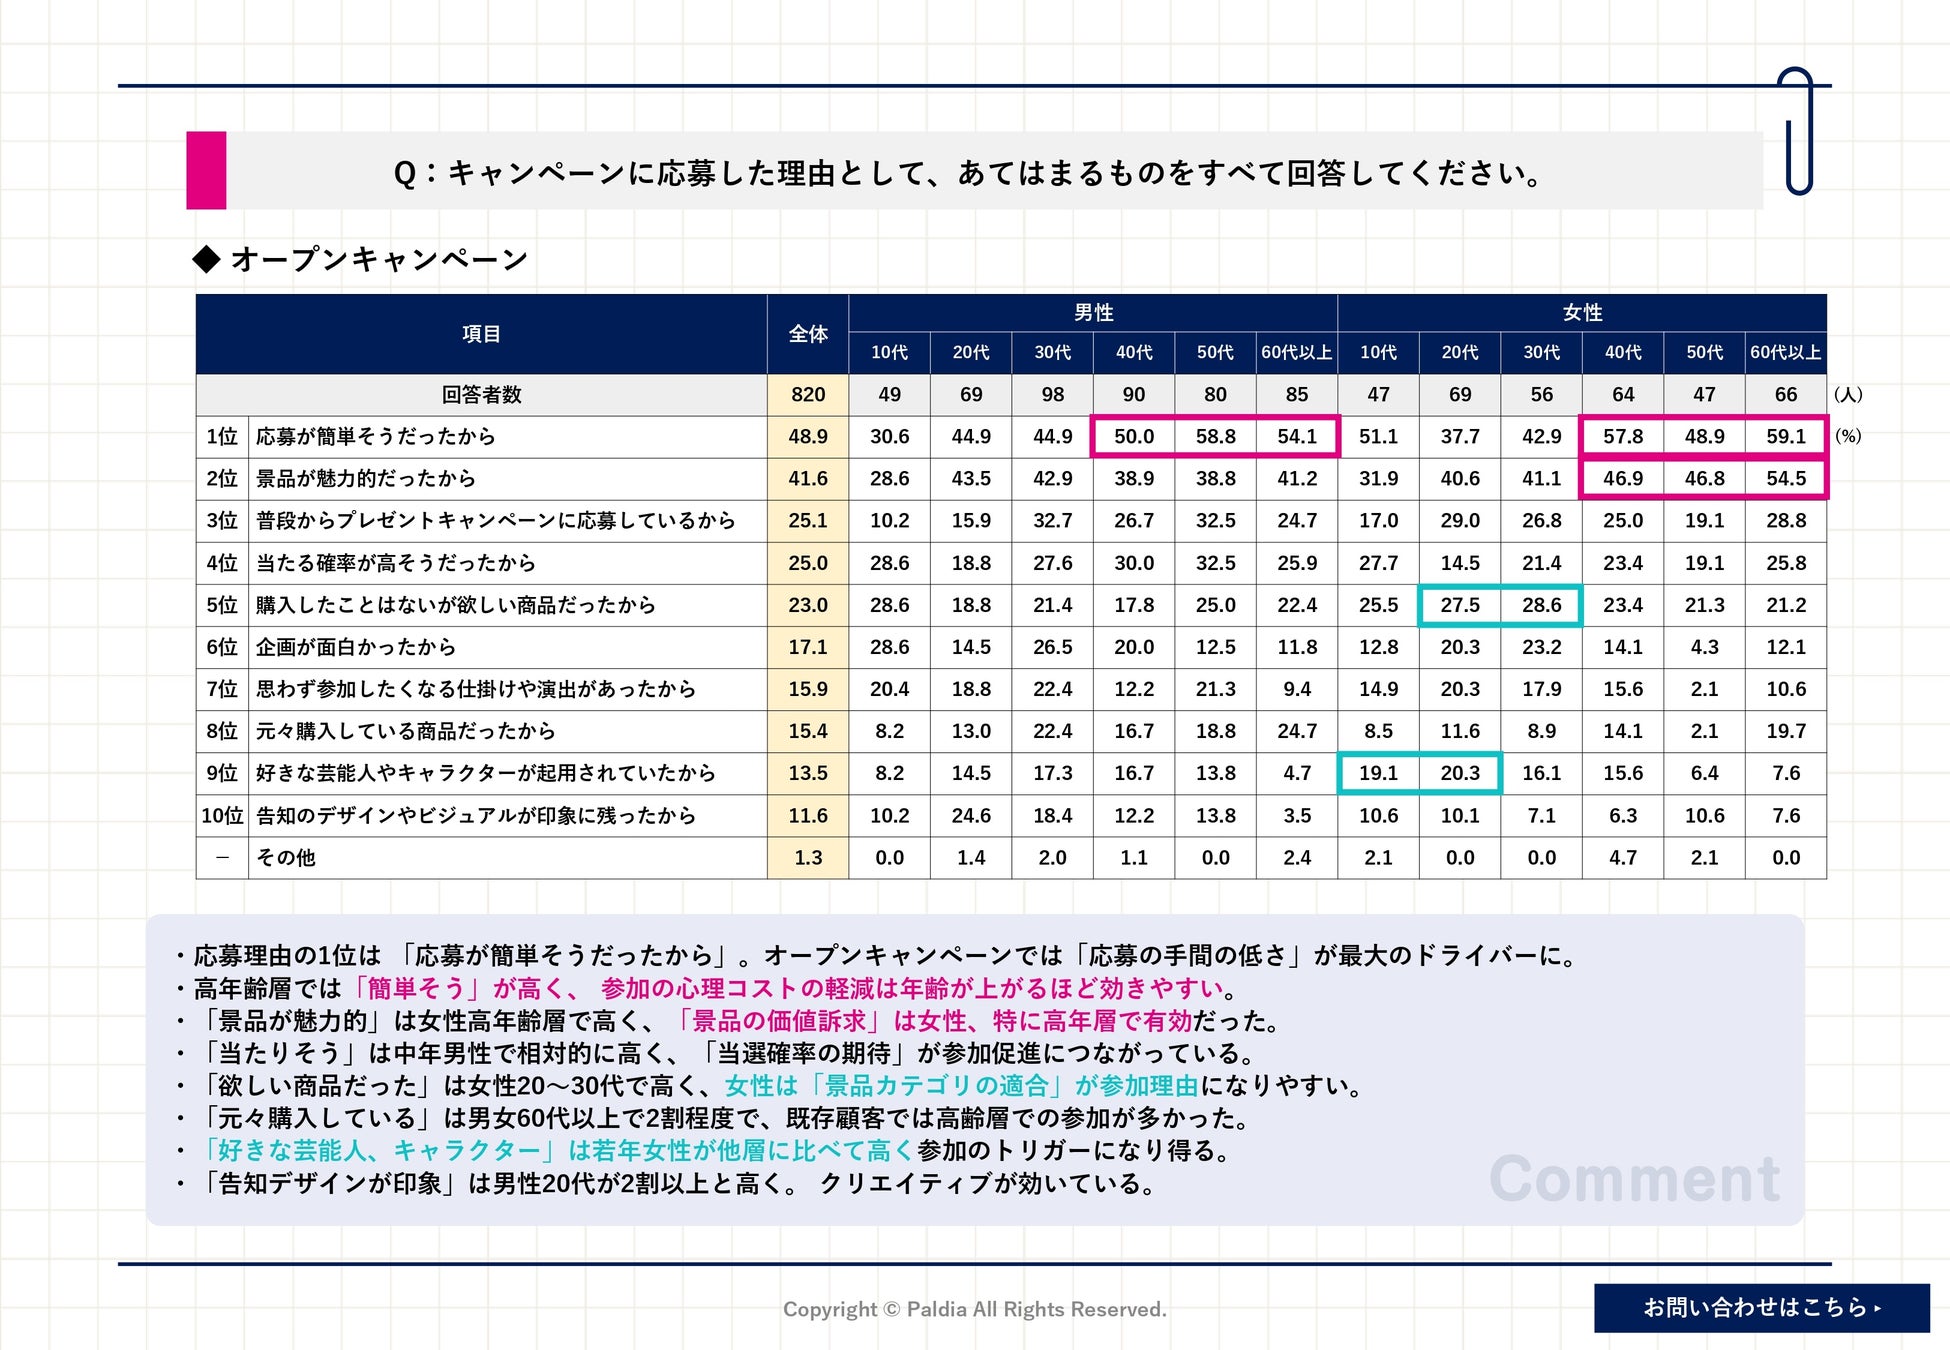Click row label 当たる確率が高そうだったから
The height and width of the screenshot is (1350, 1950).
pos(396,563)
